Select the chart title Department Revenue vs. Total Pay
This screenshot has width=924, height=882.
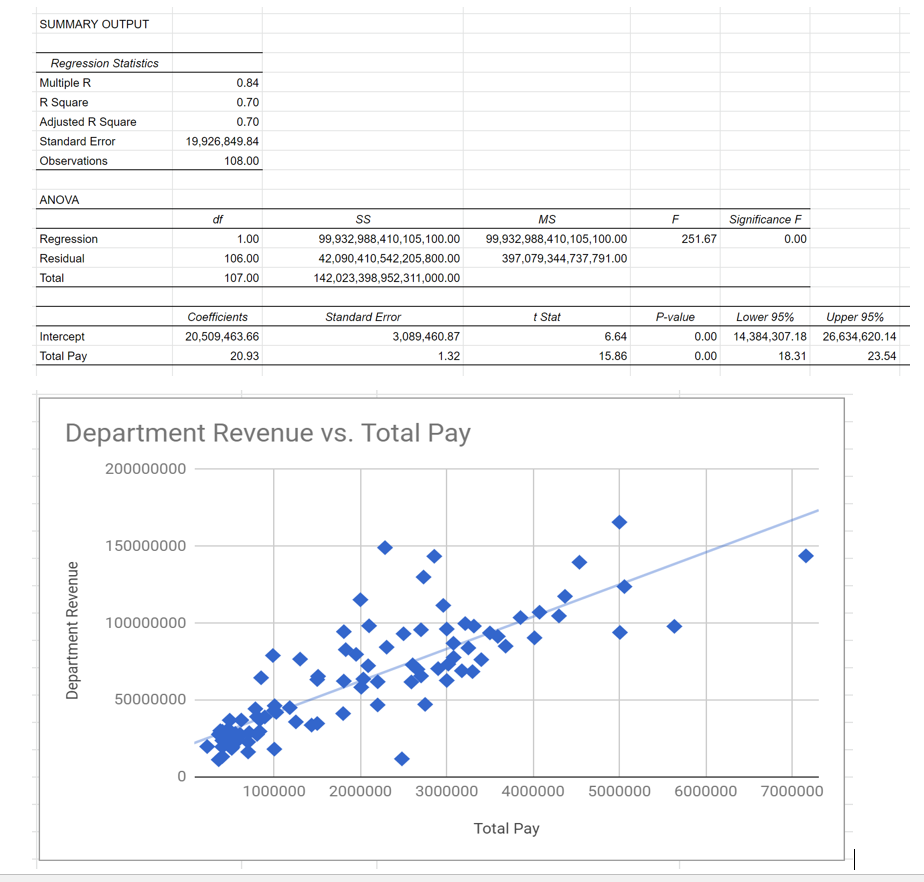click(269, 432)
